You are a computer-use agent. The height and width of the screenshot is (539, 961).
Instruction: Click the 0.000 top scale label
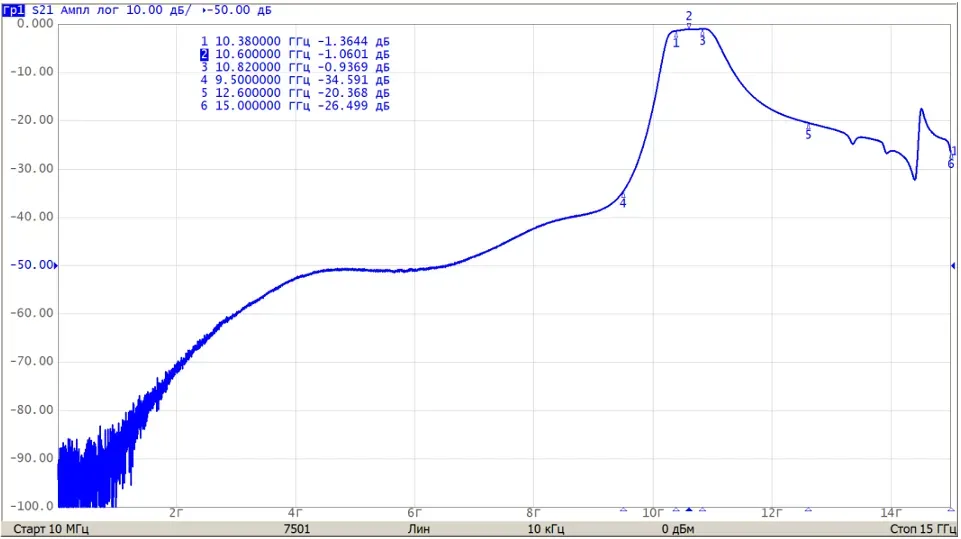35,23
